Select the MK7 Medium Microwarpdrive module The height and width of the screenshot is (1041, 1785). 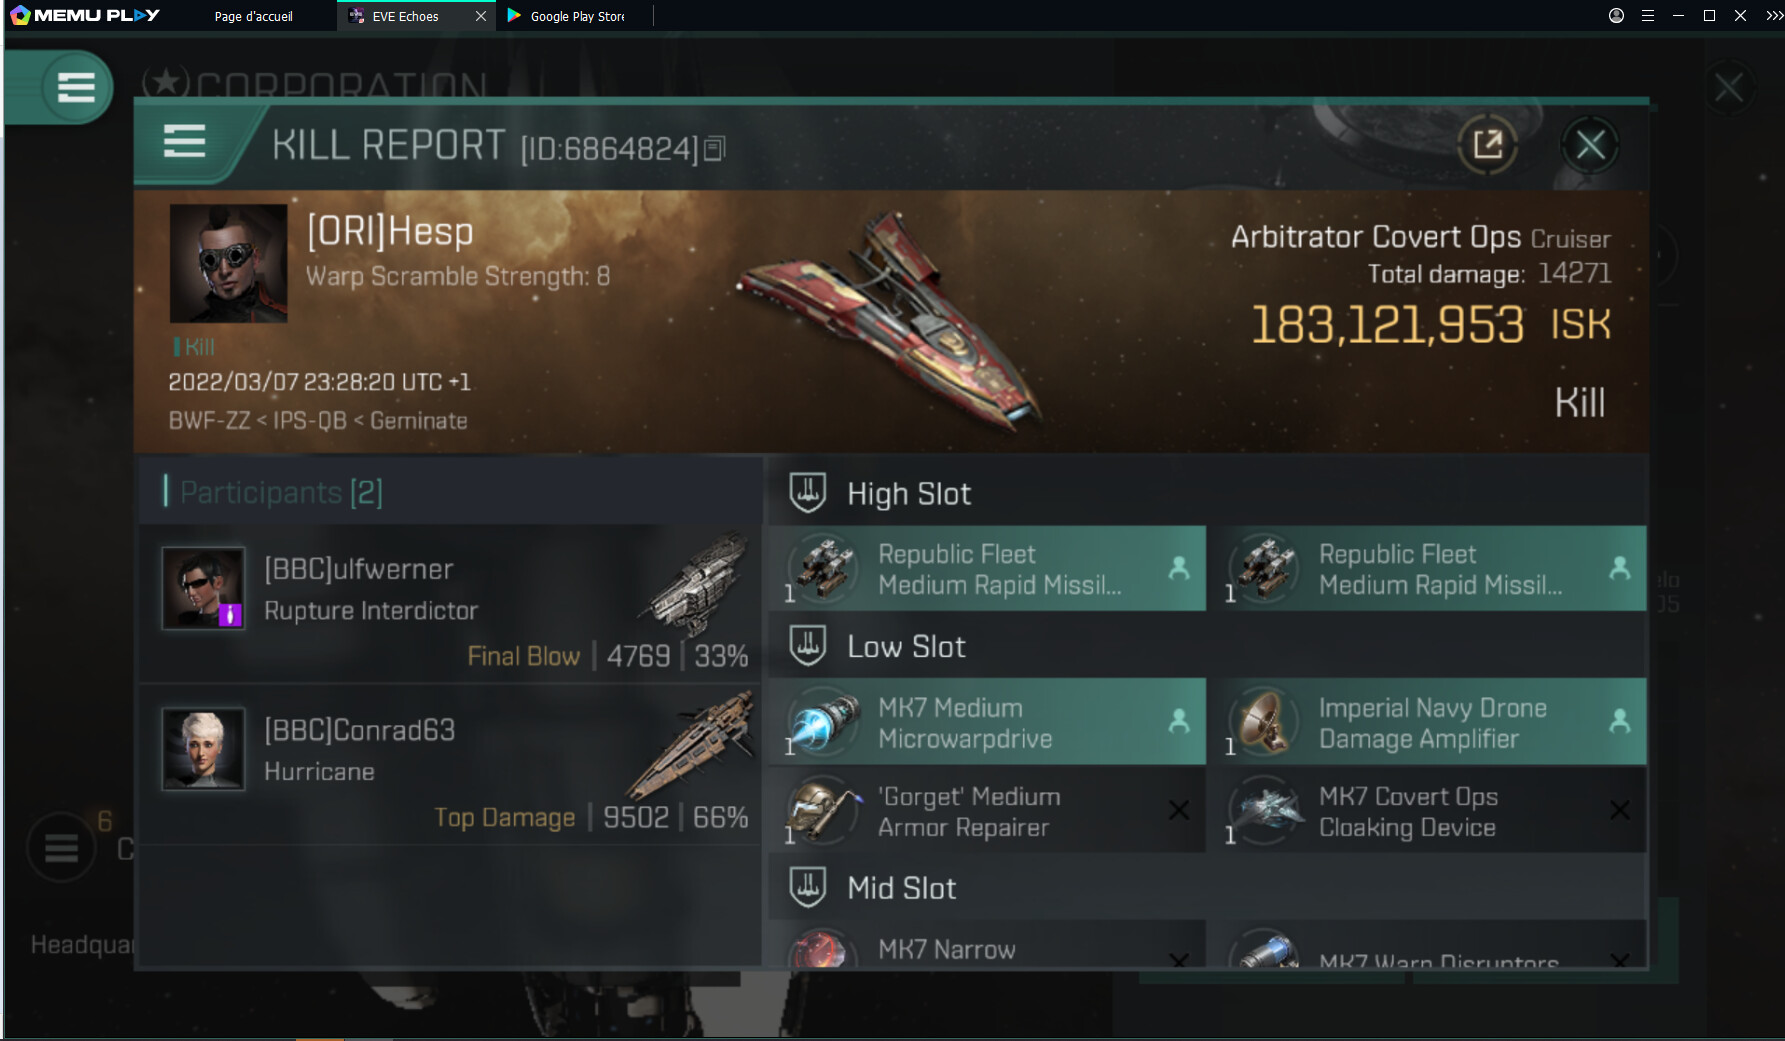tap(987, 722)
